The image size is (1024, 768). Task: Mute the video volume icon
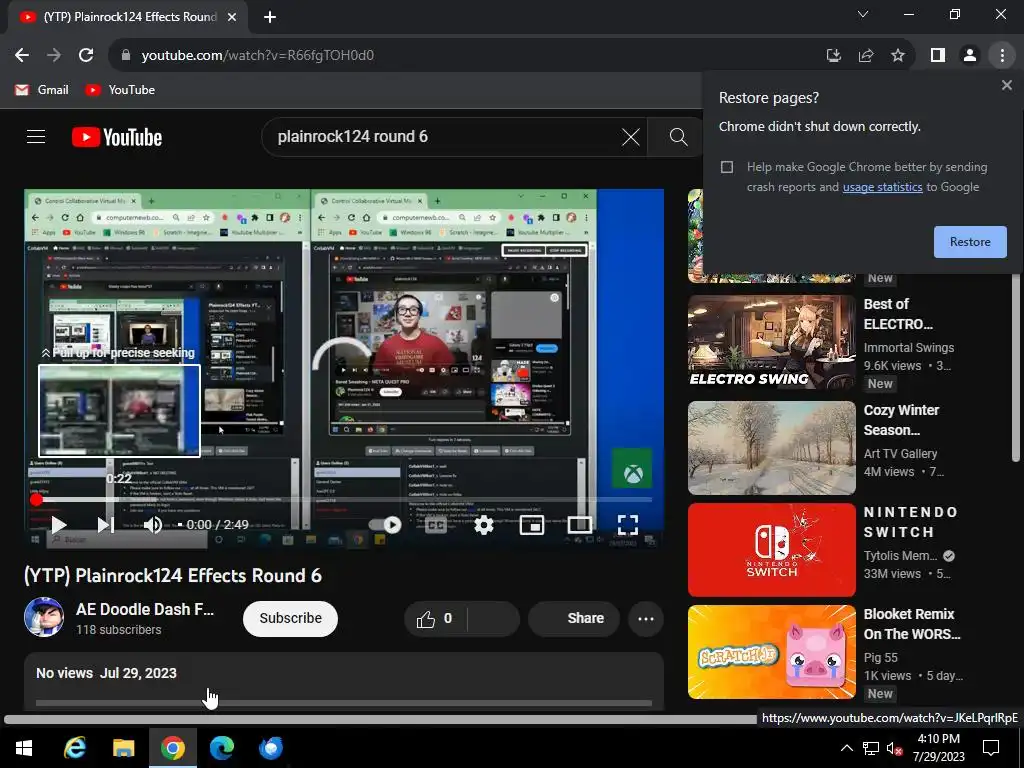point(153,524)
